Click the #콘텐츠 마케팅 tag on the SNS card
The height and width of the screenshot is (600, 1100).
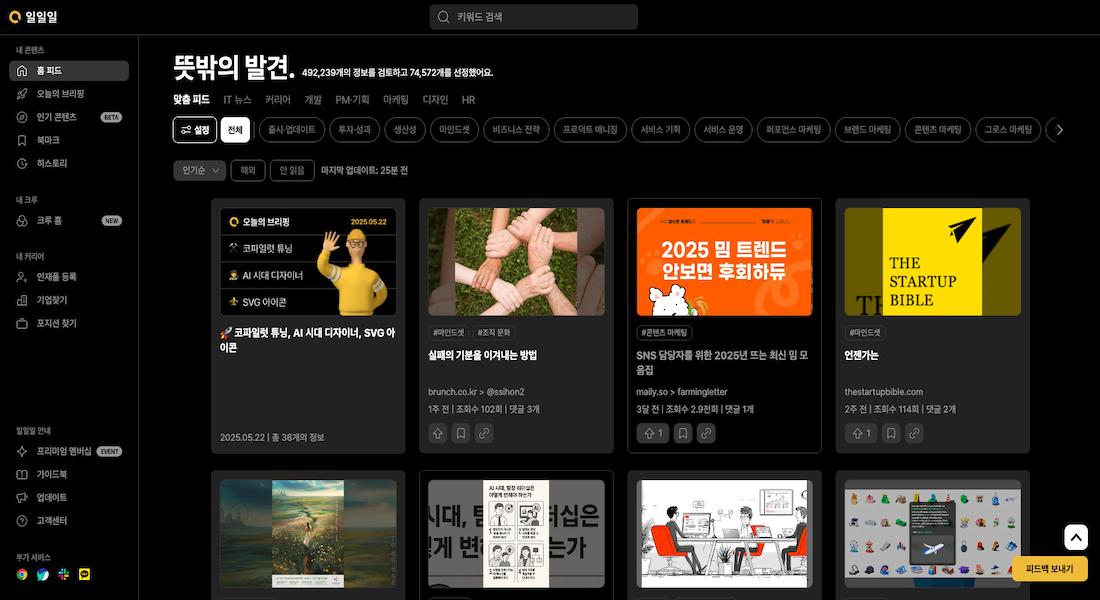pyautogui.click(x=664, y=333)
